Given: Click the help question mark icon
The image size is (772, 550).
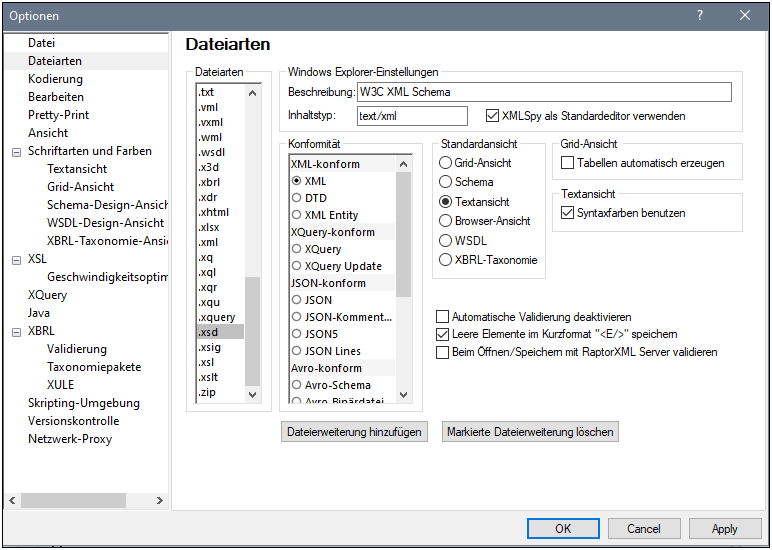Looking at the screenshot, I should click(699, 15).
